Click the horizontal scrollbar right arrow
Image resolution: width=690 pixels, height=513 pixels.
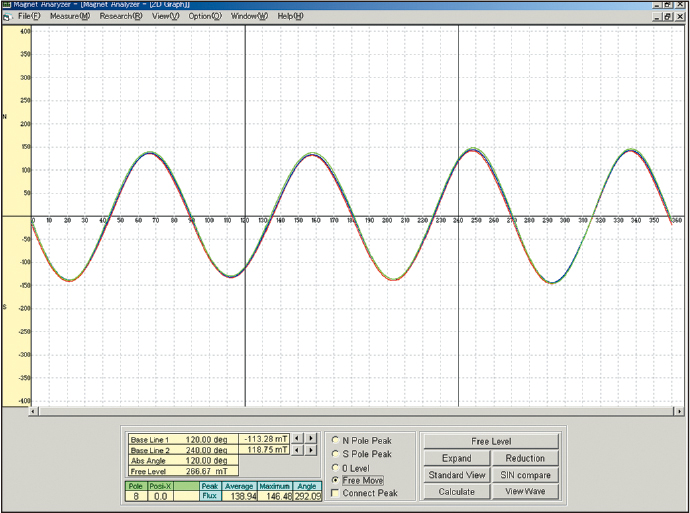point(679,411)
